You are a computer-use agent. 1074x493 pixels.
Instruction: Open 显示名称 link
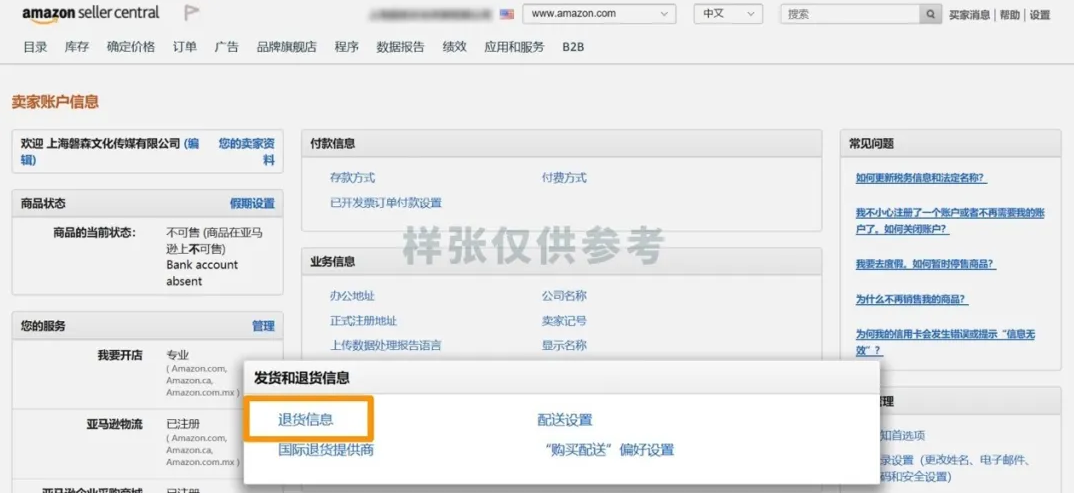tap(564, 345)
